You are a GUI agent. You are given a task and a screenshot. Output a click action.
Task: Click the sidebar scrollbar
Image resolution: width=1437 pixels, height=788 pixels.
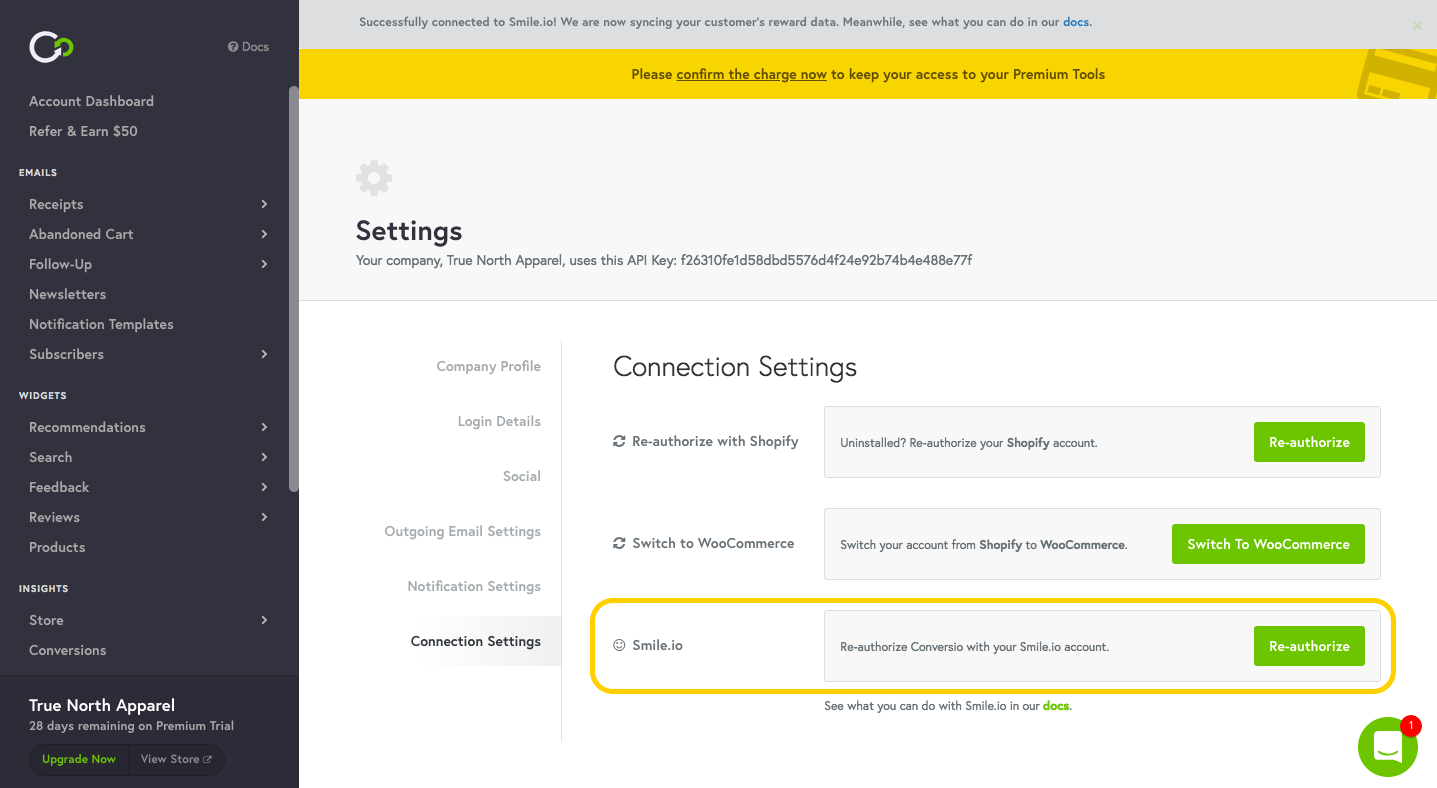click(293, 288)
